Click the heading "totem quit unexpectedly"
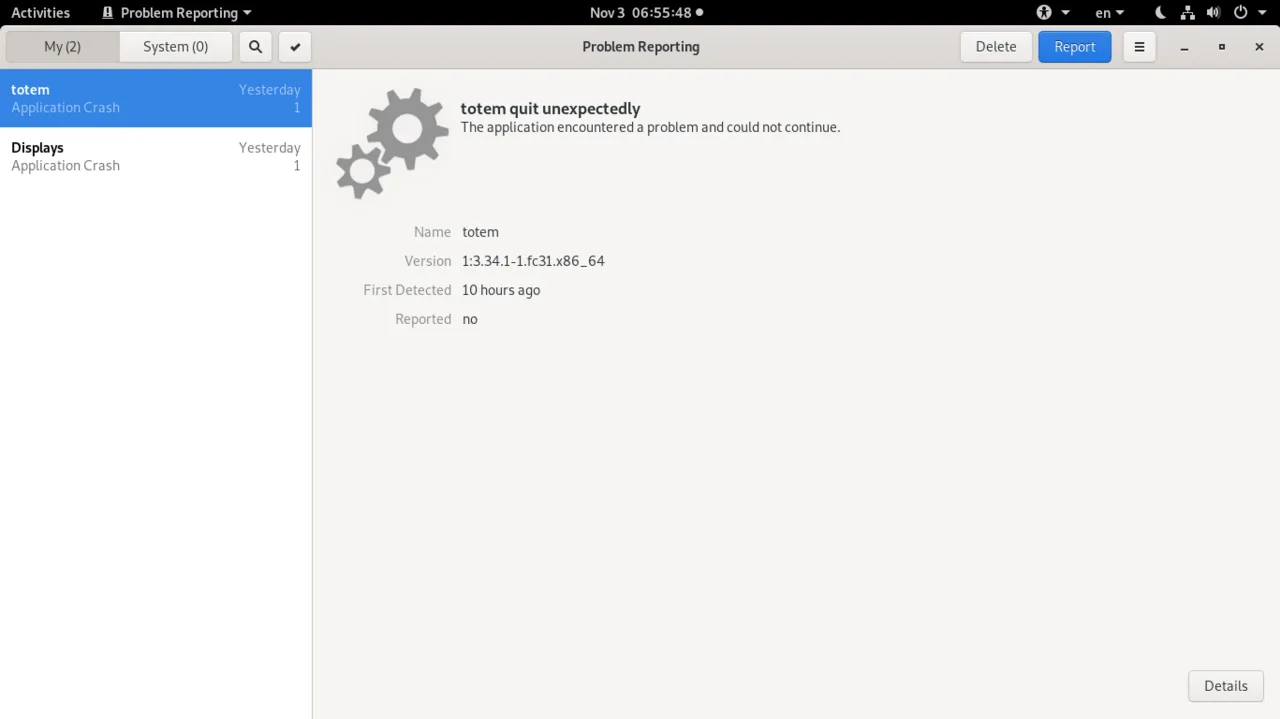Image resolution: width=1280 pixels, height=719 pixels. coord(550,109)
